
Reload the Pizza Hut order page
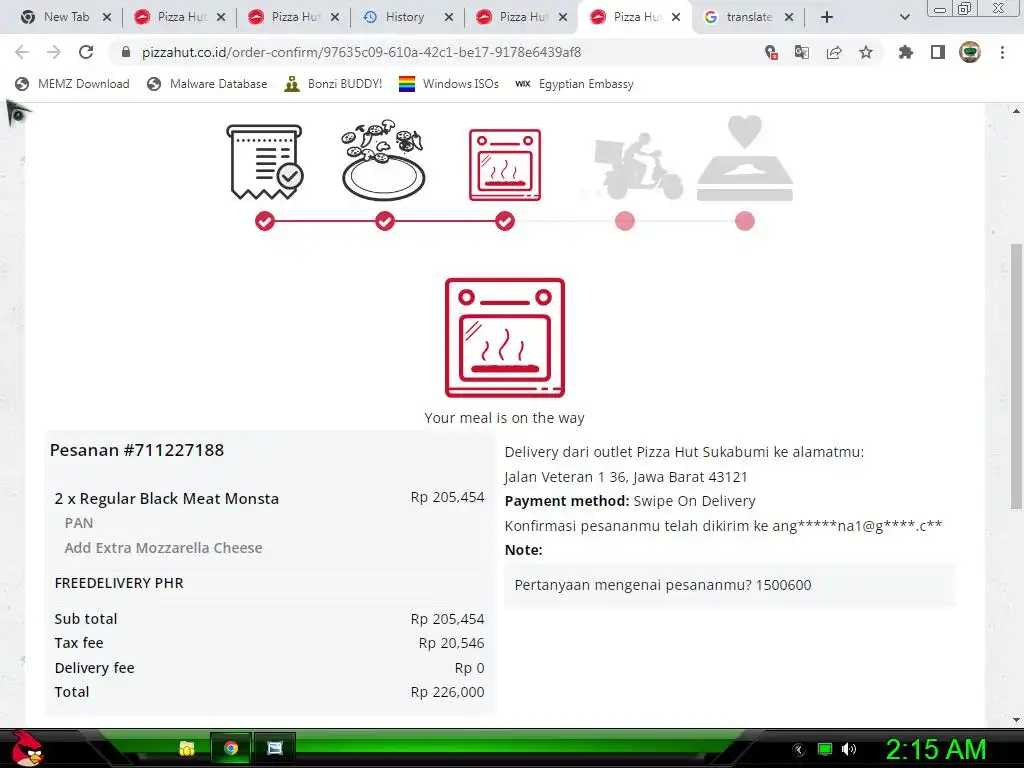point(86,52)
